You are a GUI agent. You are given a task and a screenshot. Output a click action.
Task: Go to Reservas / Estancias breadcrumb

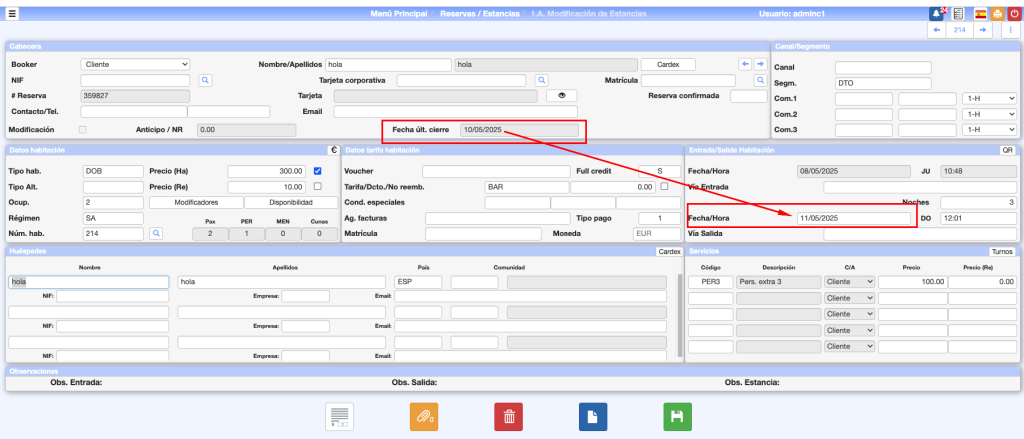(x=479, y=14)
